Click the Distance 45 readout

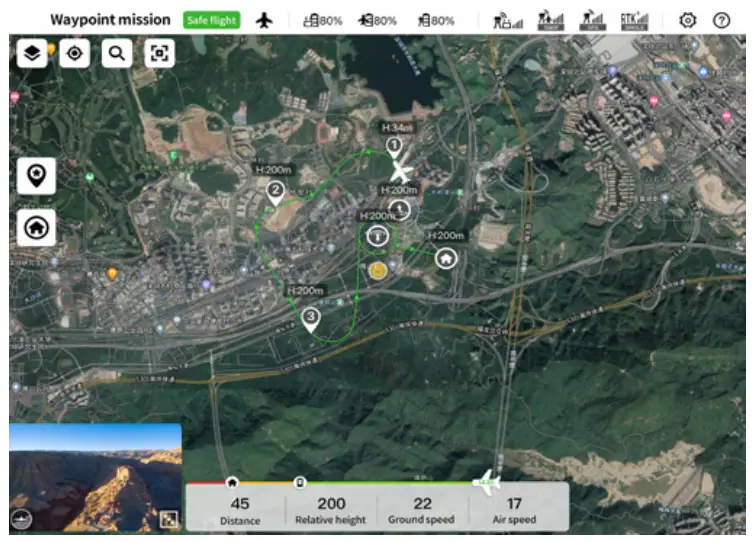point(240,511)
